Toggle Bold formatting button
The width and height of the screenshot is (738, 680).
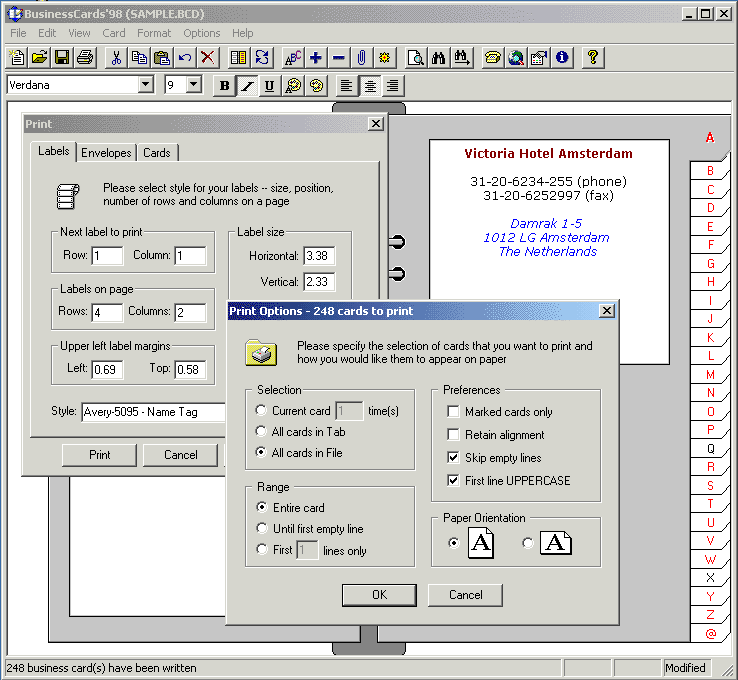coord(225,86)
